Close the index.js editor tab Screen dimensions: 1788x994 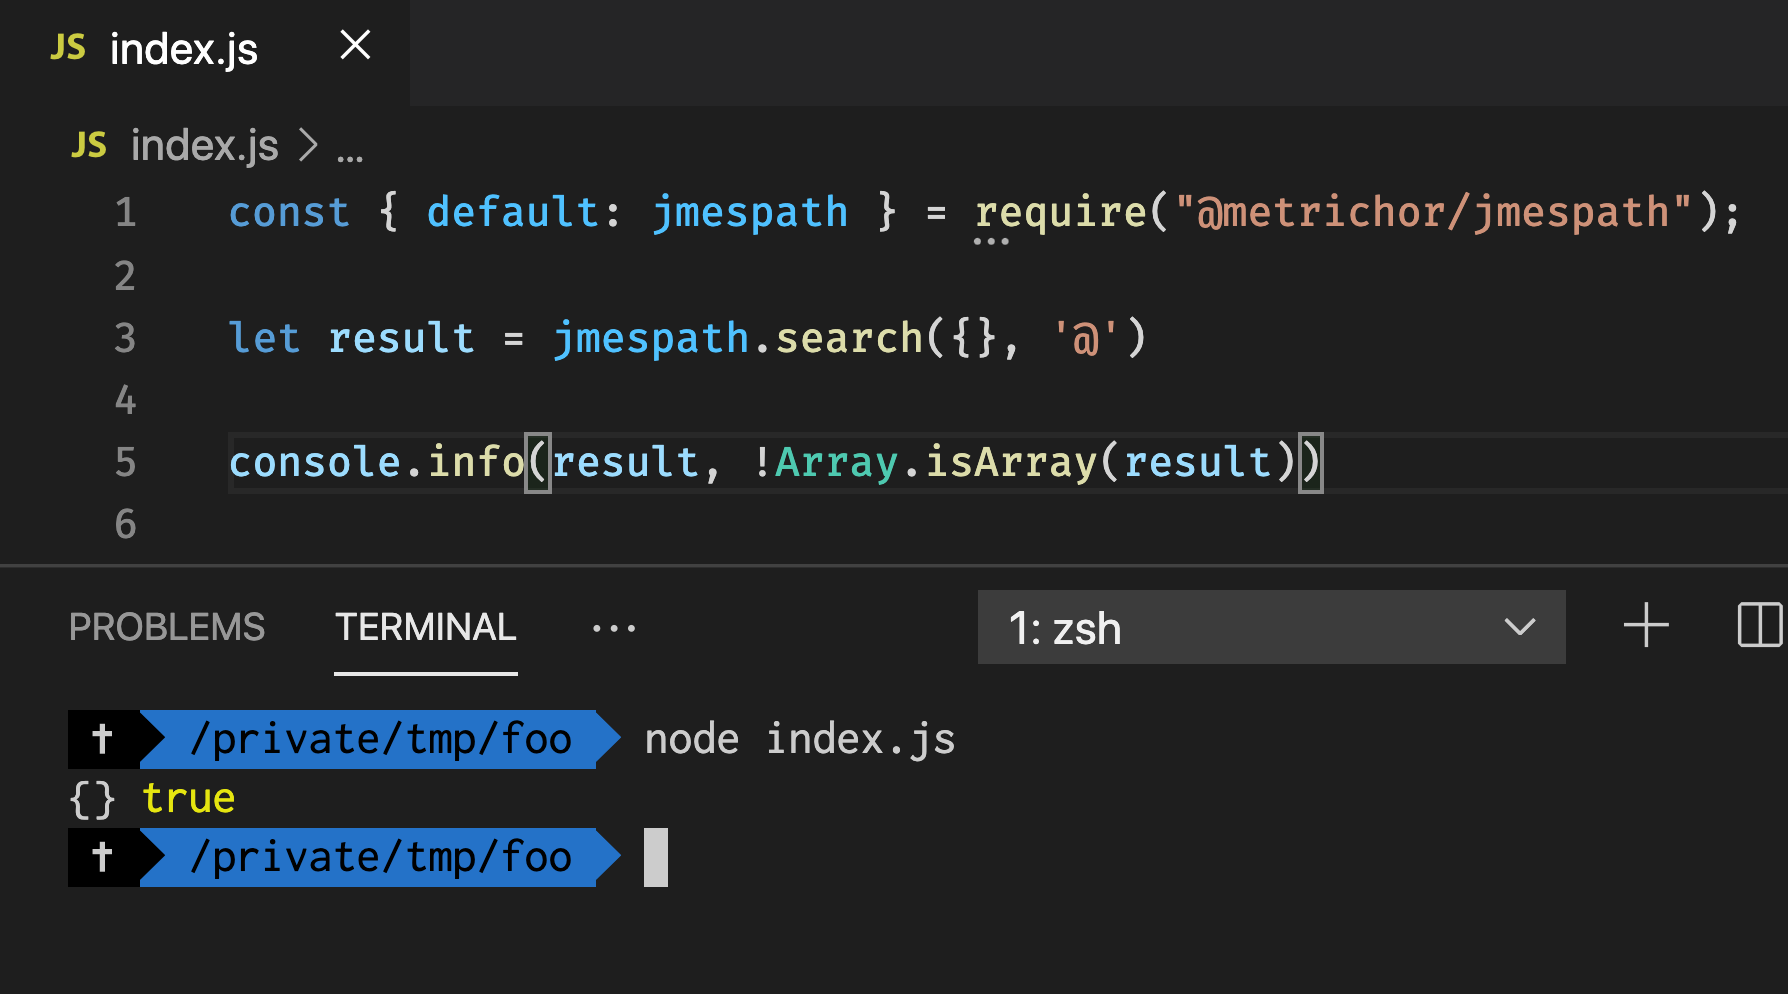pos(355,46)
